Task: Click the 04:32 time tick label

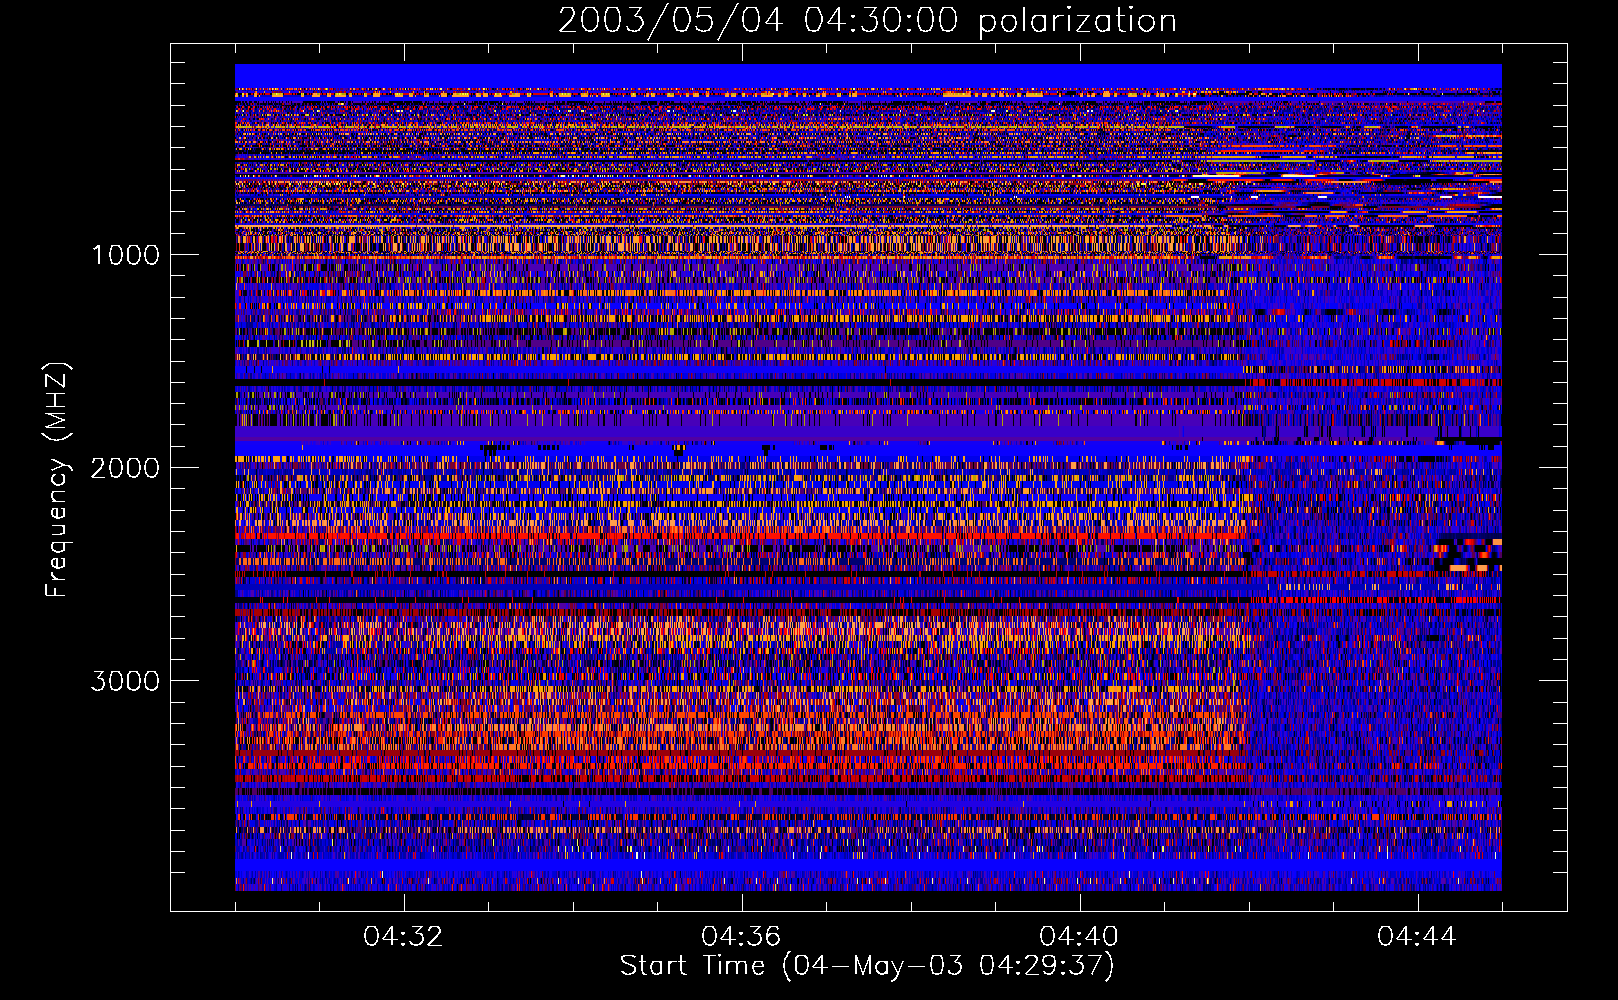Action: click(403, 937)
